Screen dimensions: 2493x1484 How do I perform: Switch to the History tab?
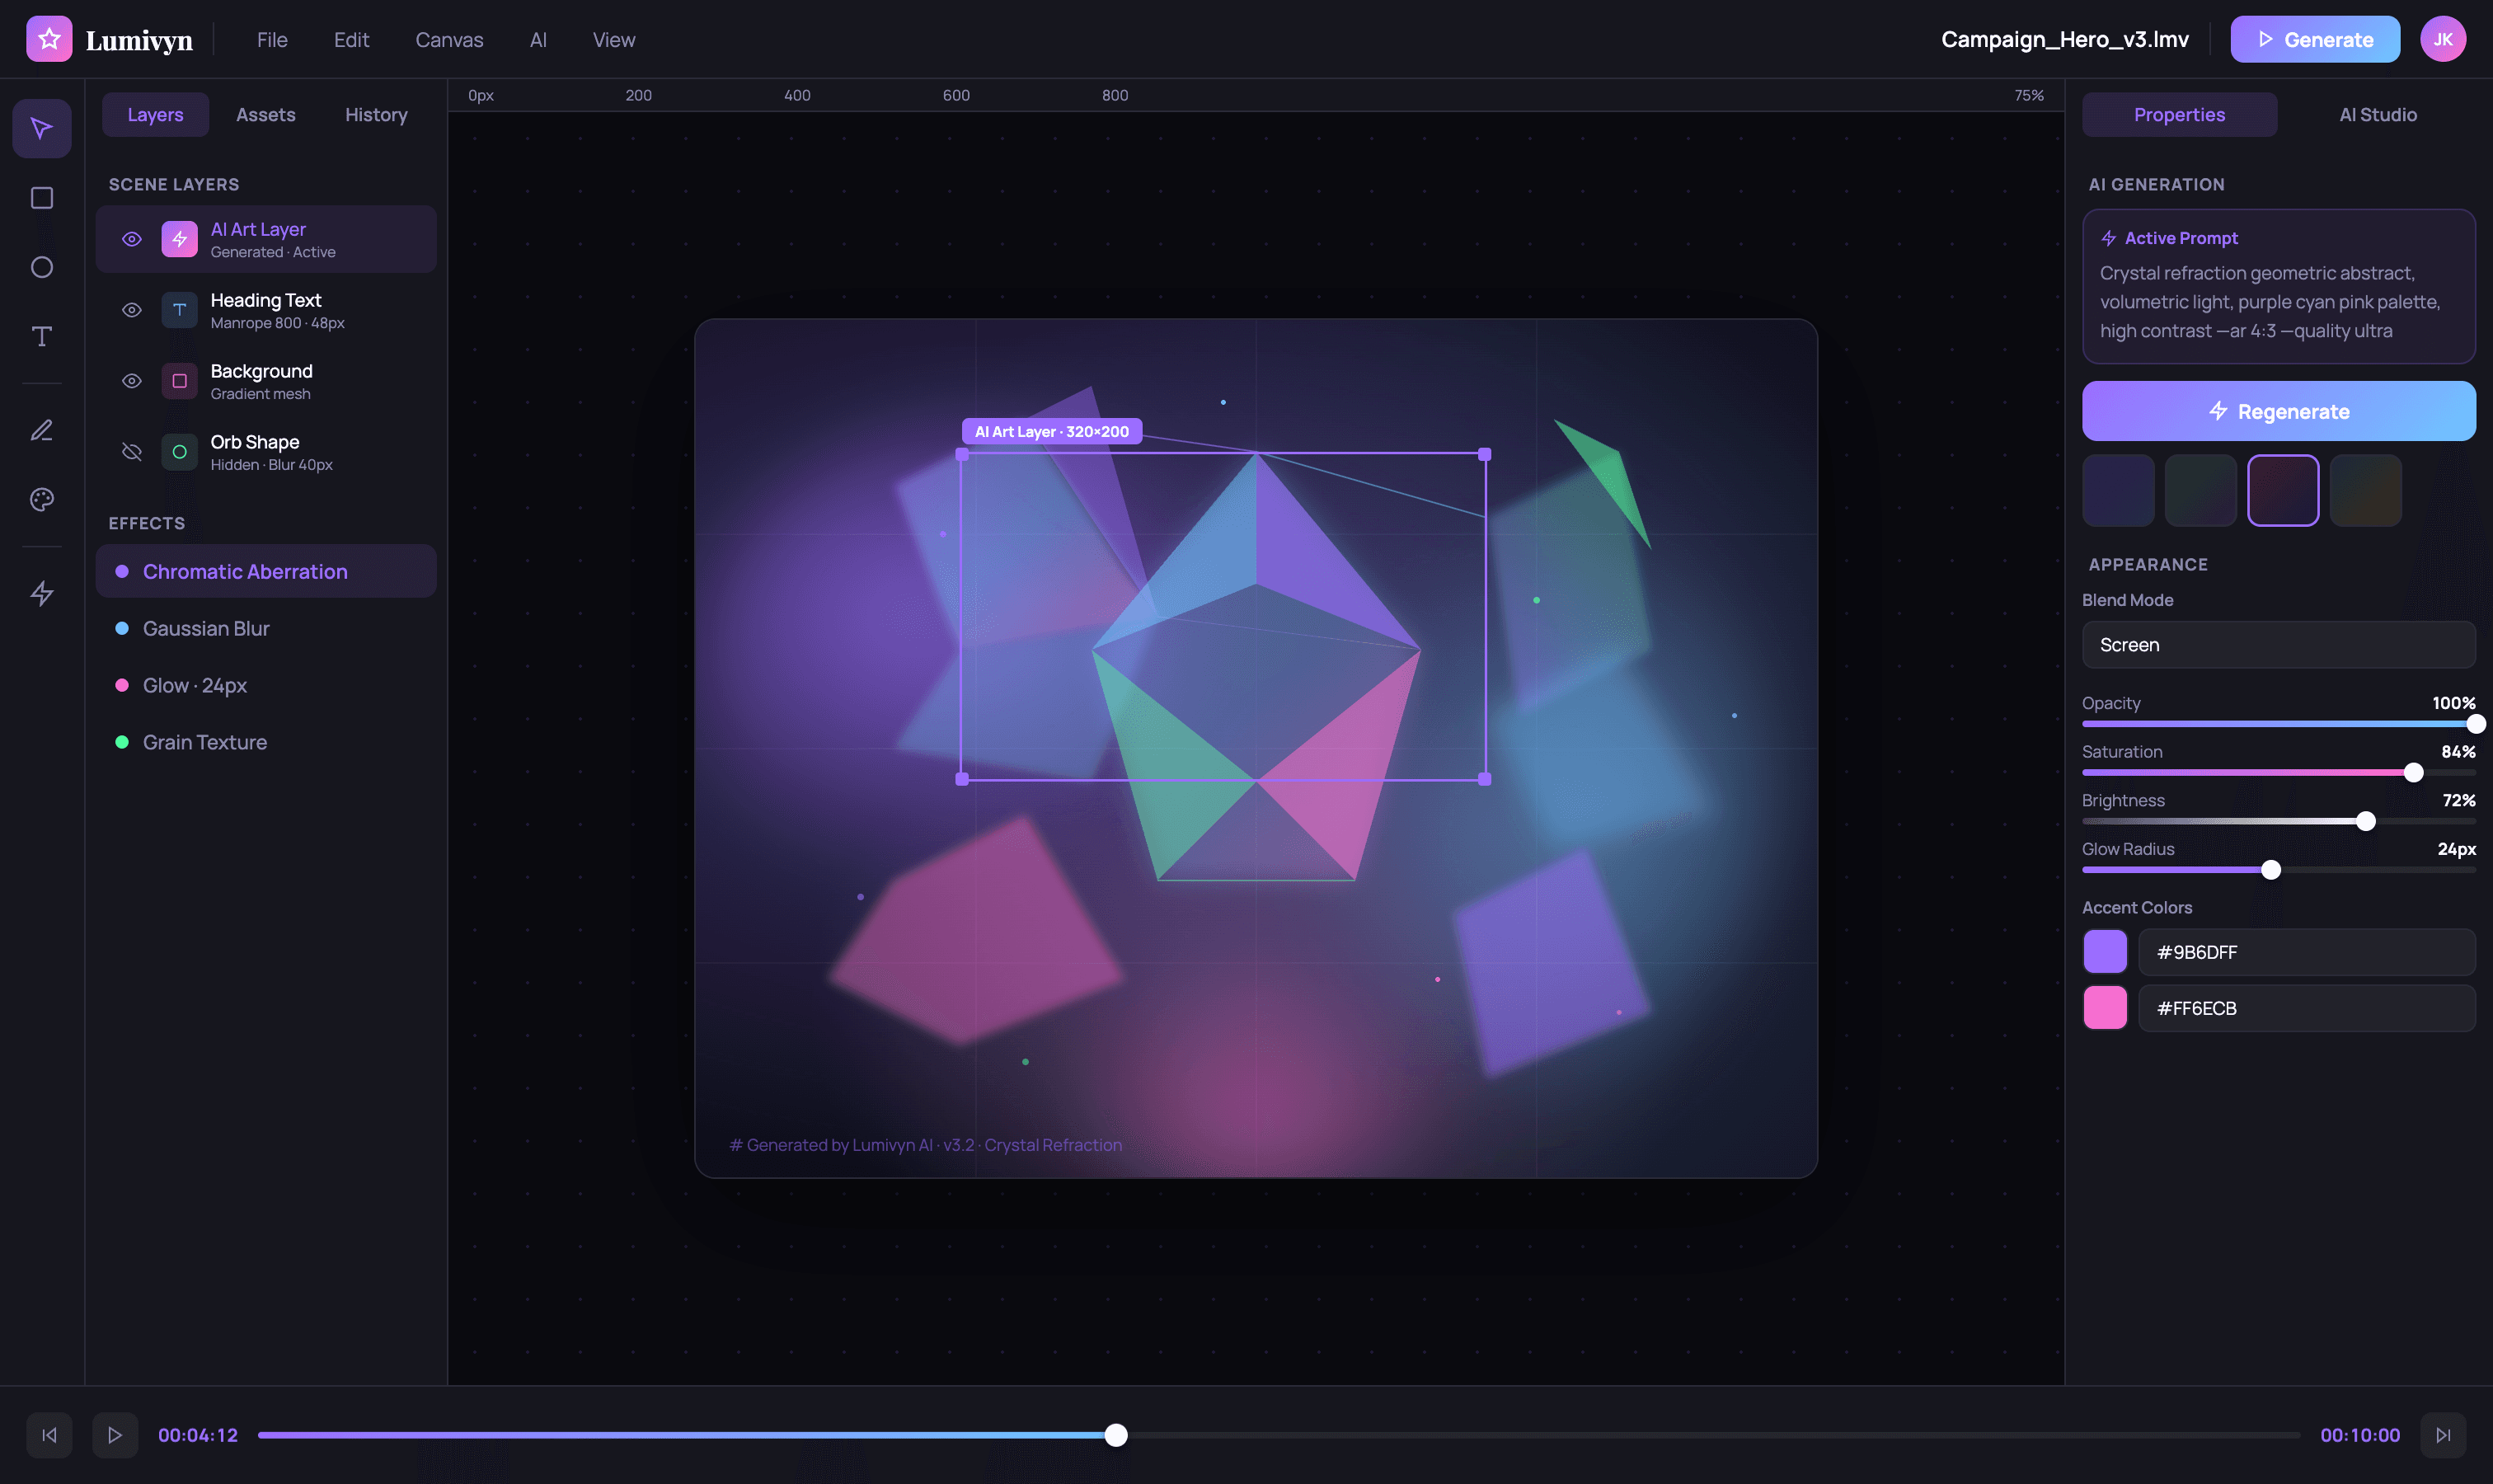click(375, 114)
